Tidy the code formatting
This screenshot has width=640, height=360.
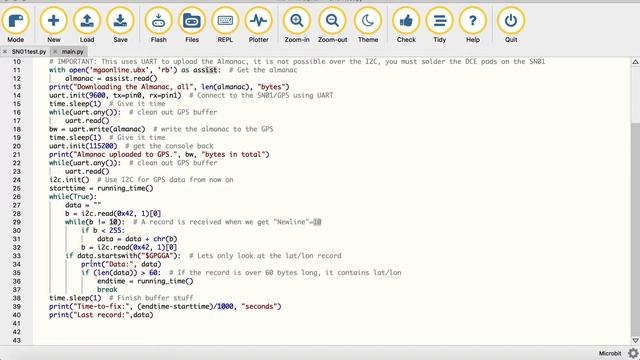[x=440, y=24]
